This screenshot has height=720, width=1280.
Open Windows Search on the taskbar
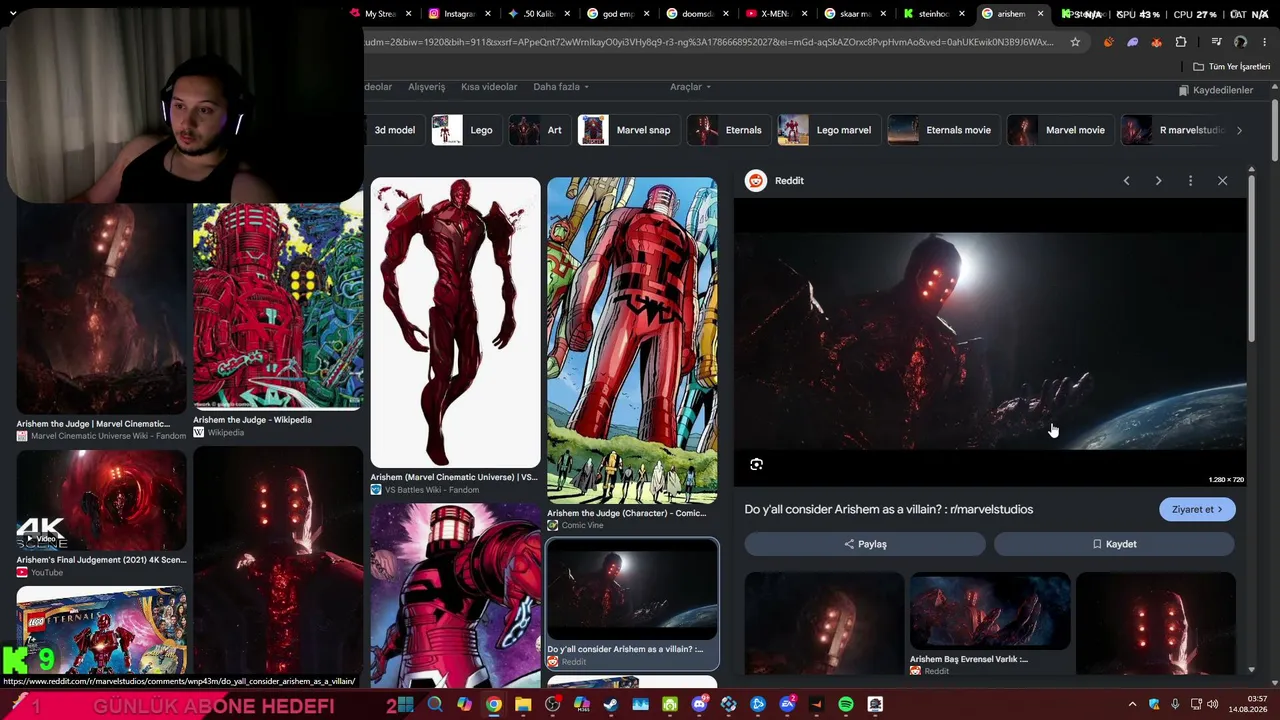[435, 705]
